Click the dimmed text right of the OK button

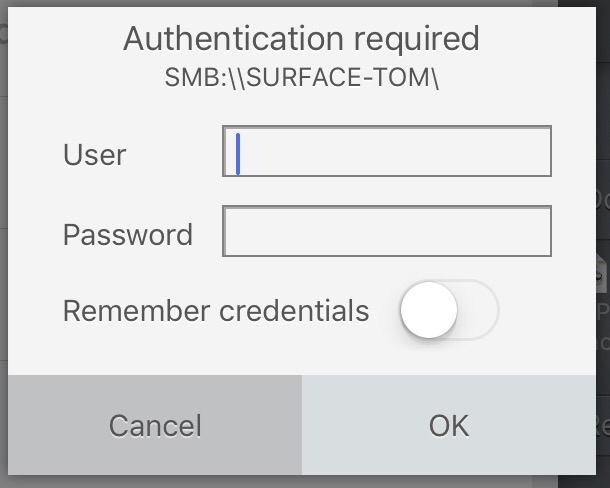click(602, 425)
